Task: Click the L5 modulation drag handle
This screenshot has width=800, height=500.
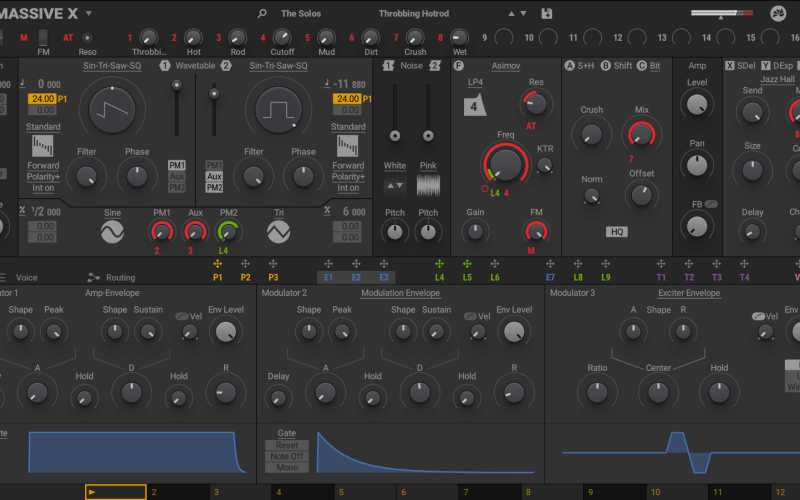Action: click(x=467, y=264)
